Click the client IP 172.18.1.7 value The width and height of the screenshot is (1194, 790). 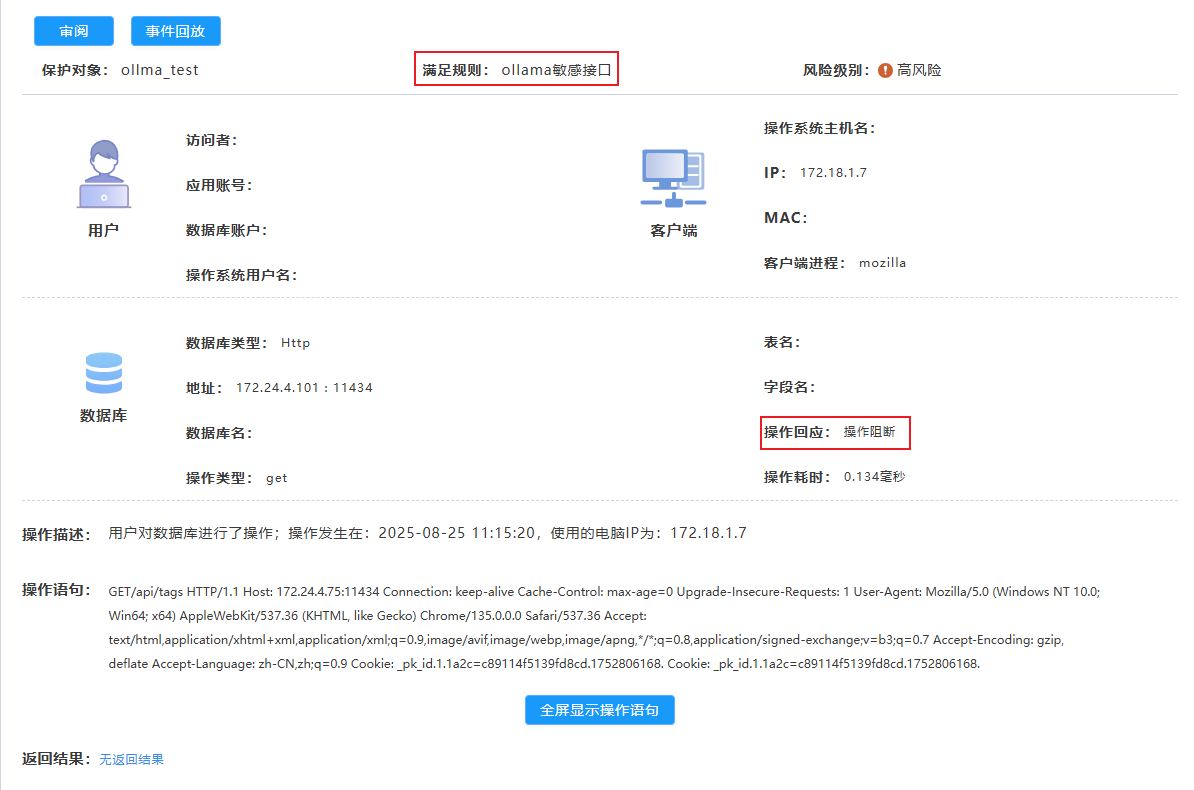[x=833, y=173]
